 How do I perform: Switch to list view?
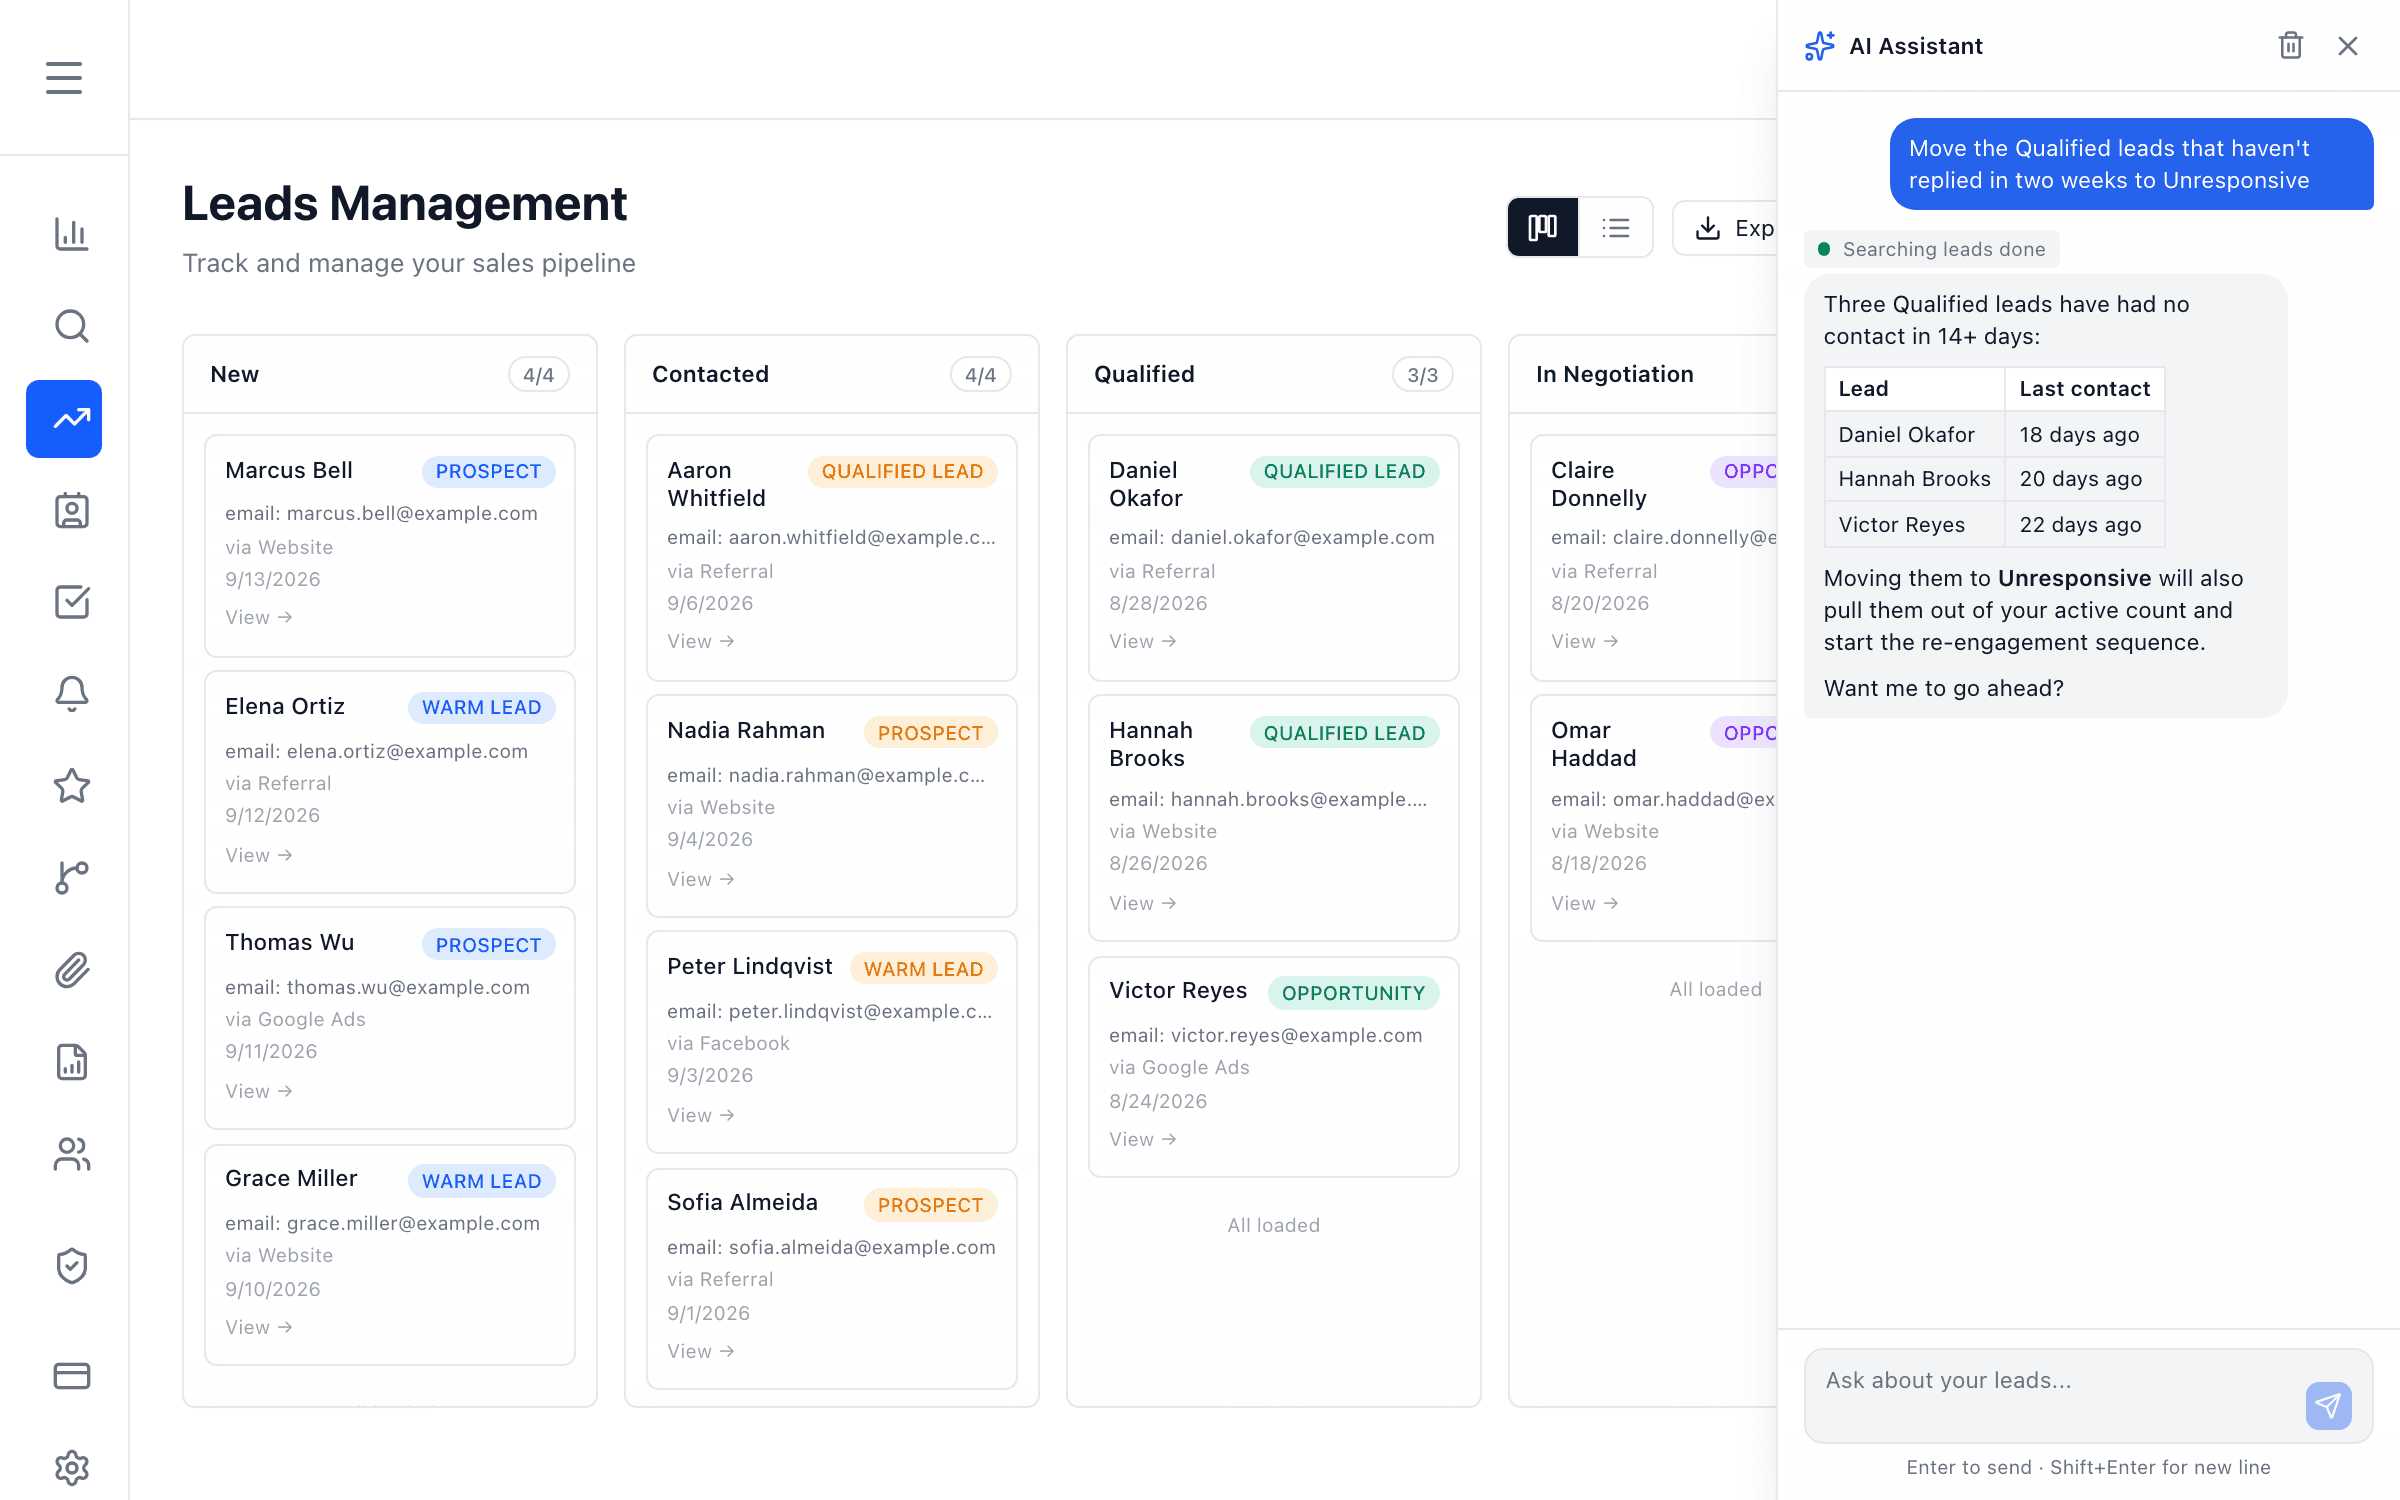(1615, 228)
